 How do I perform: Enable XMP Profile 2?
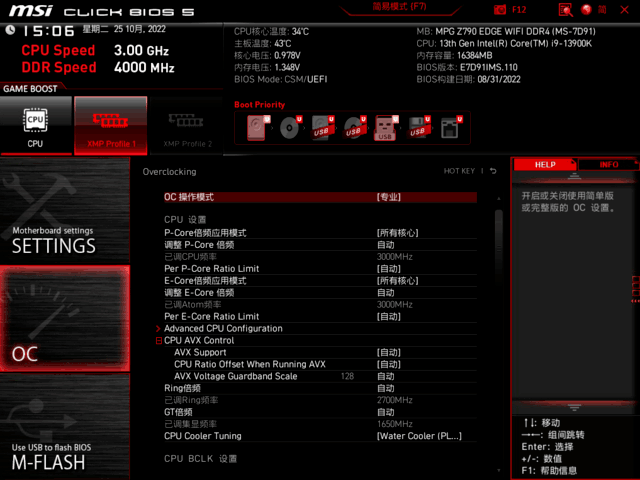(x=187, y=125)
